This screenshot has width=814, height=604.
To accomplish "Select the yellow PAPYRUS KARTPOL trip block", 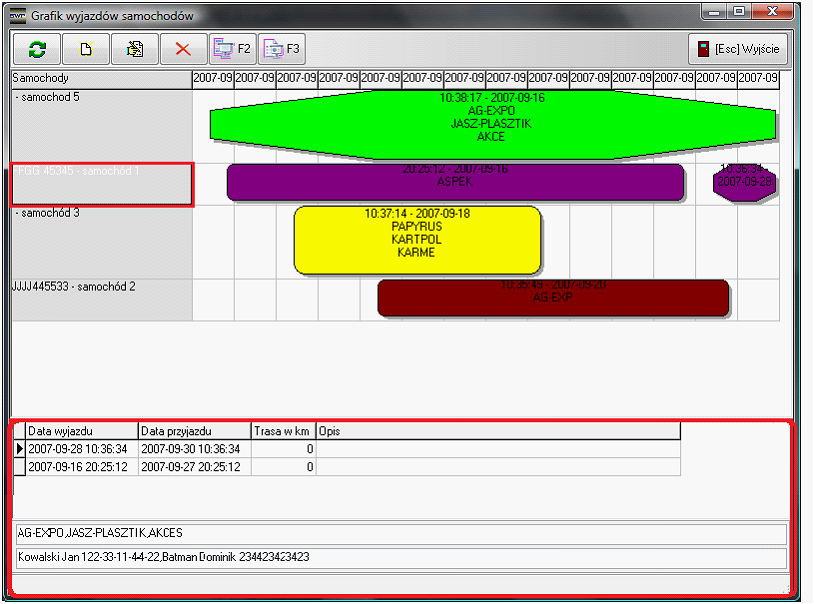I will point(417,240).
